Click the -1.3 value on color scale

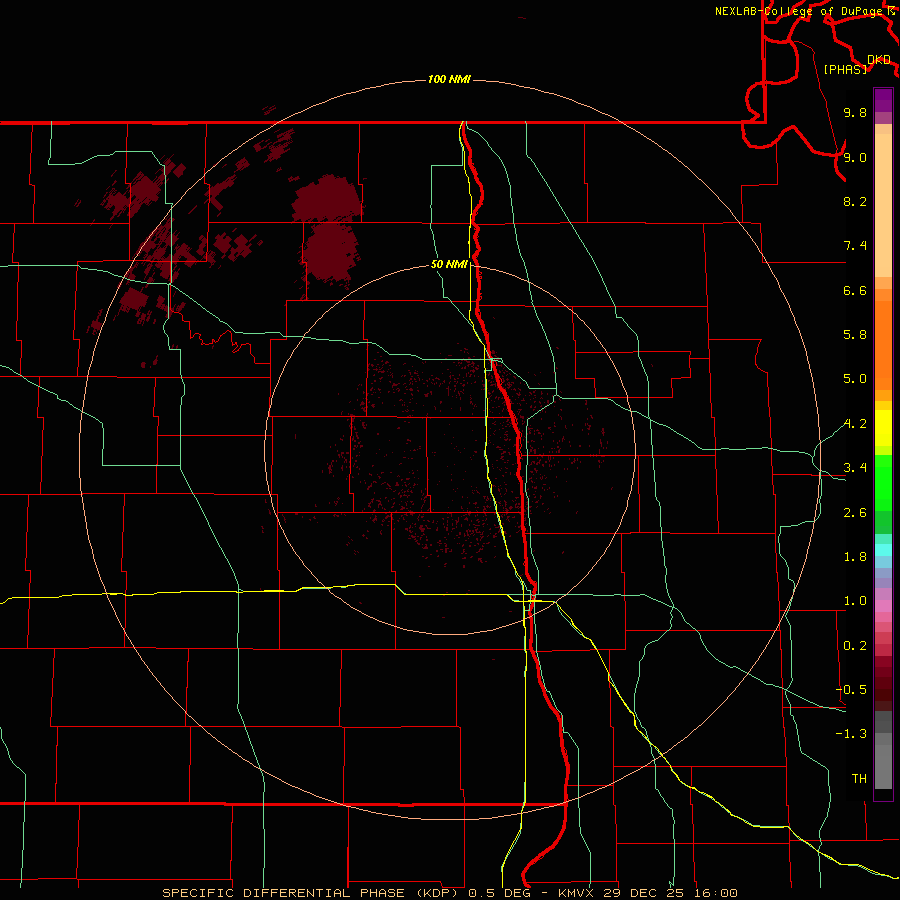pyautogui.click(x=851, y=734)
